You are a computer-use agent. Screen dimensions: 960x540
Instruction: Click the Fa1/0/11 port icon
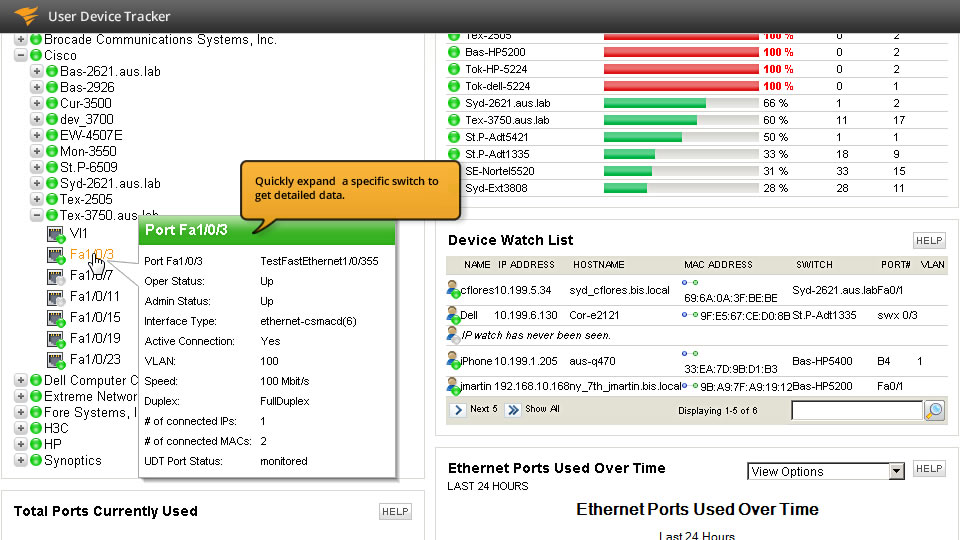point(56,297)
